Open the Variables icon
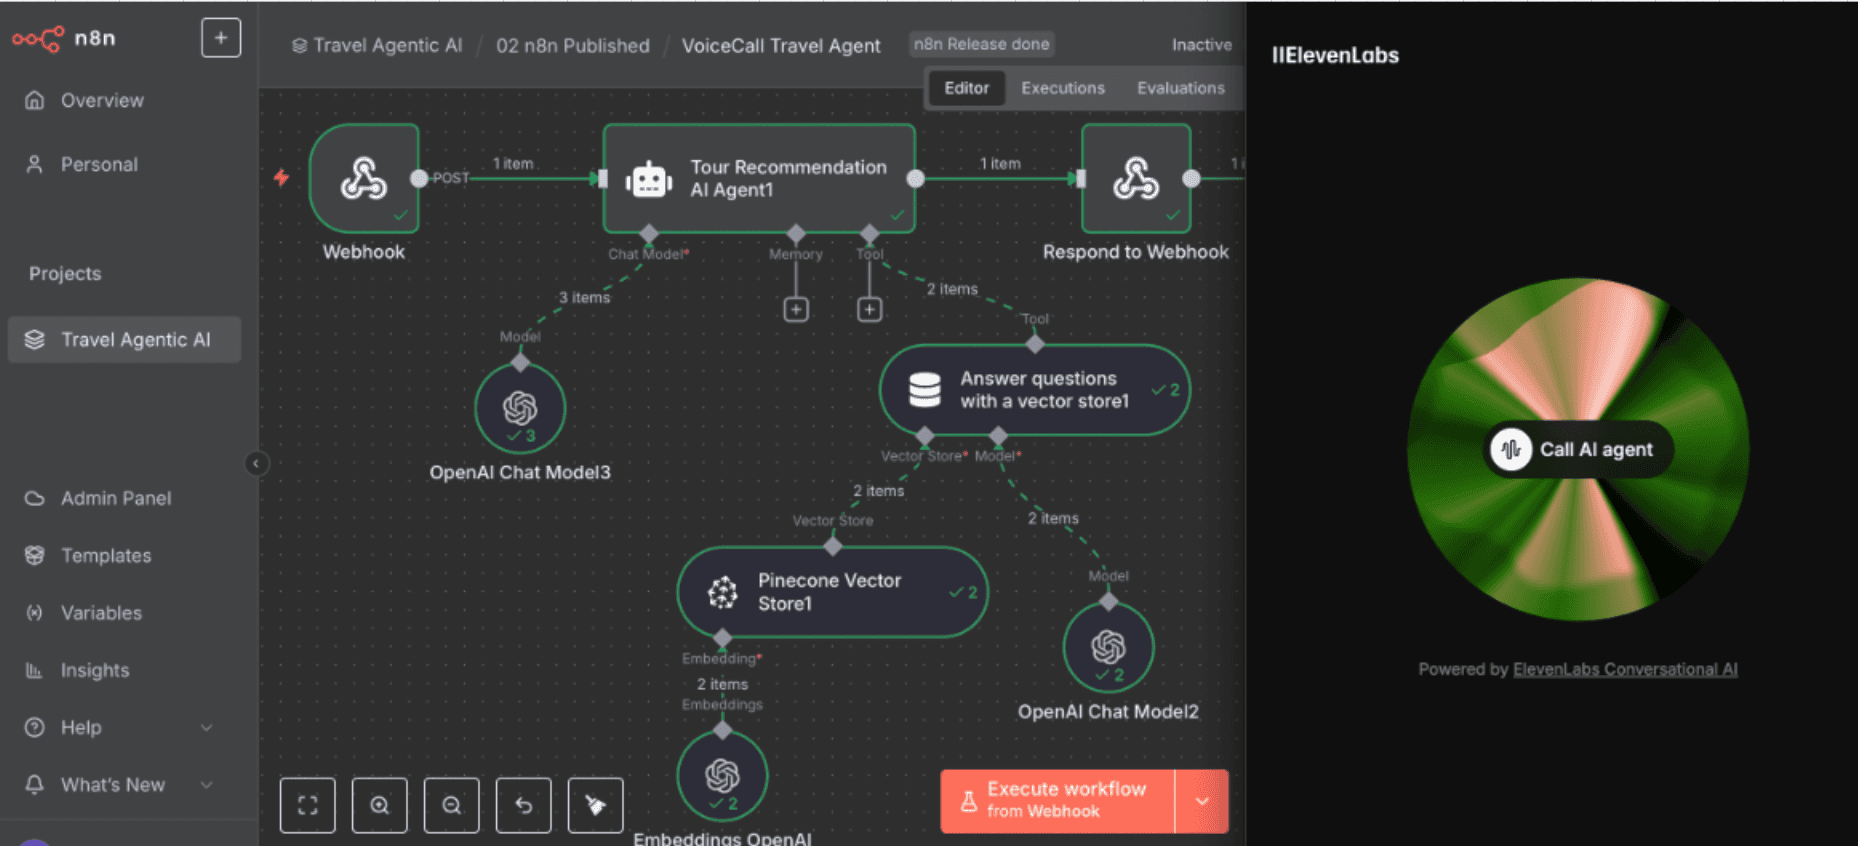Image resolution: width=1858 pixels, height=846 pixels. pyautogui.click(x=35, y=612)
